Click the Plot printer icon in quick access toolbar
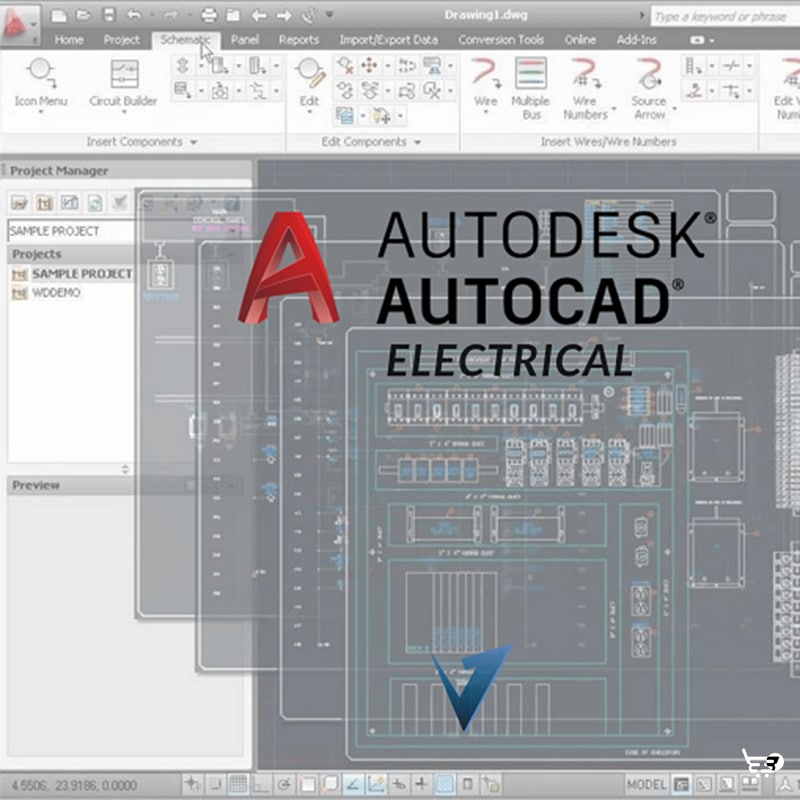This screenshot has width=800, height=800. [x=209, y=15]
